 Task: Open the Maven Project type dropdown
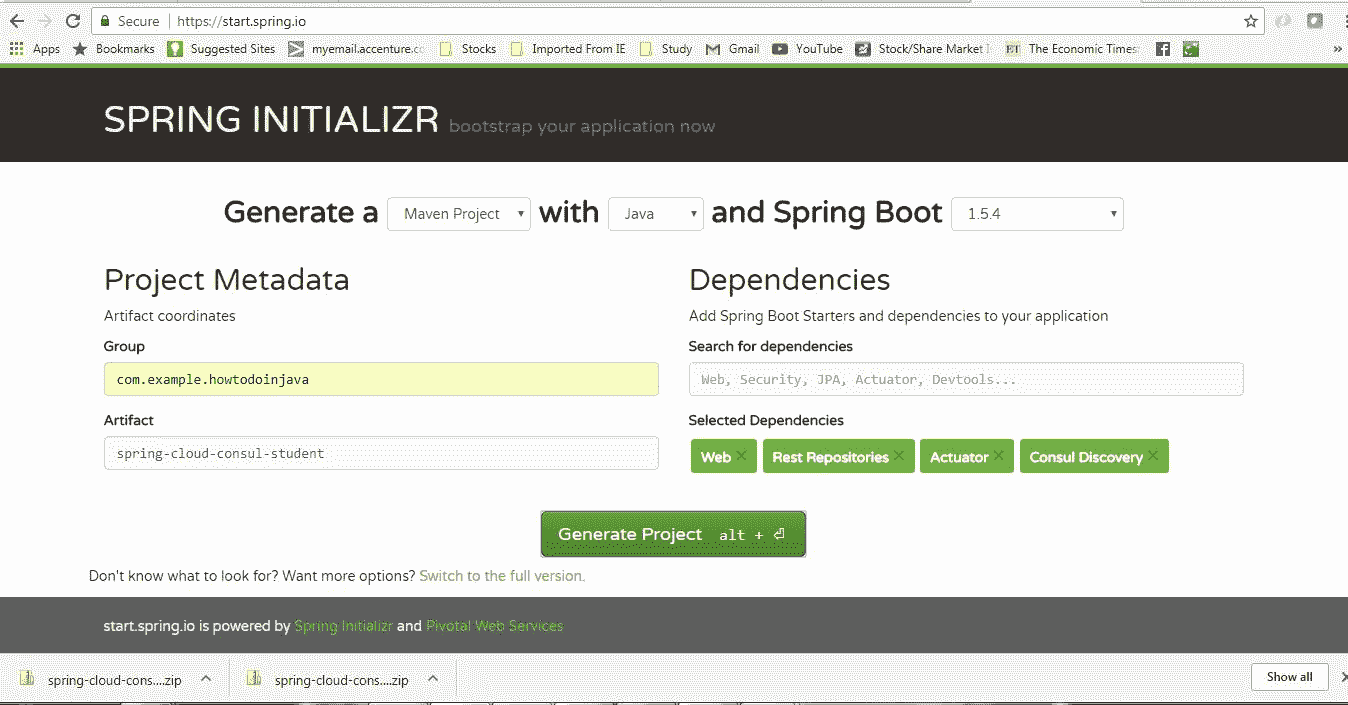[x=459, y=214]
